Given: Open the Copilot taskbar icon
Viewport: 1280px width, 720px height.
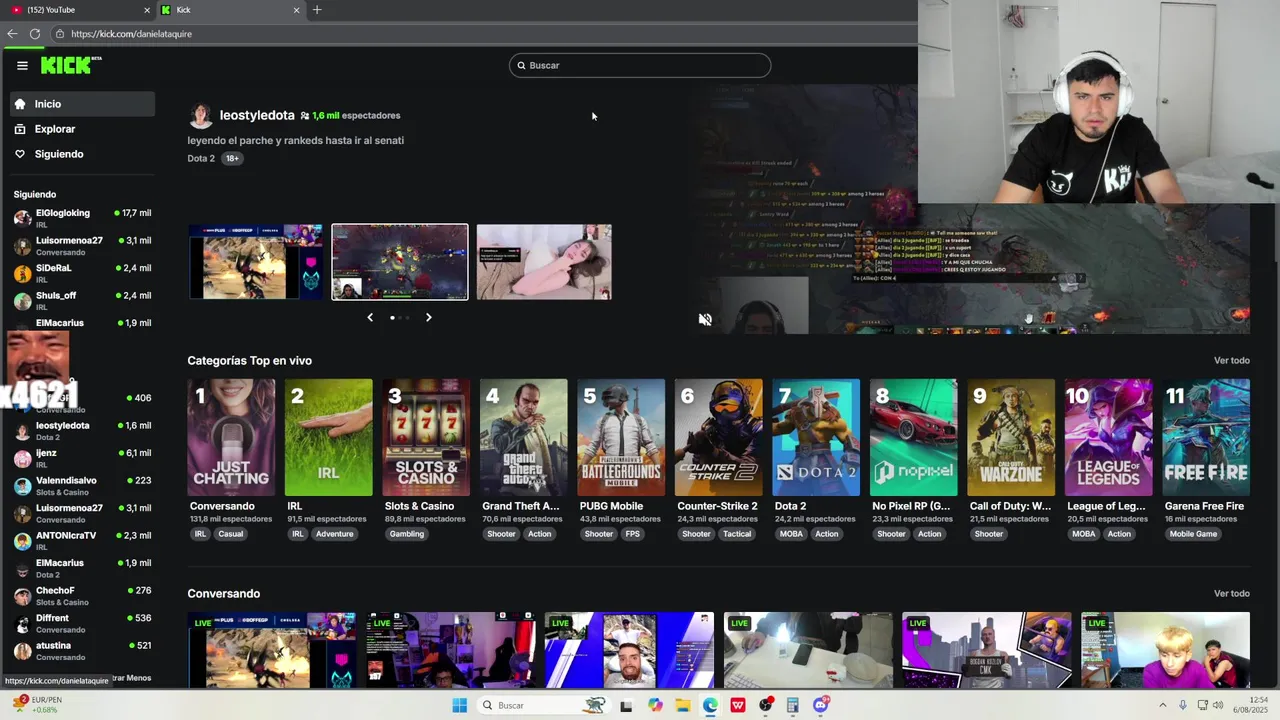Looking at the screenshot, I should coord(655,706).
